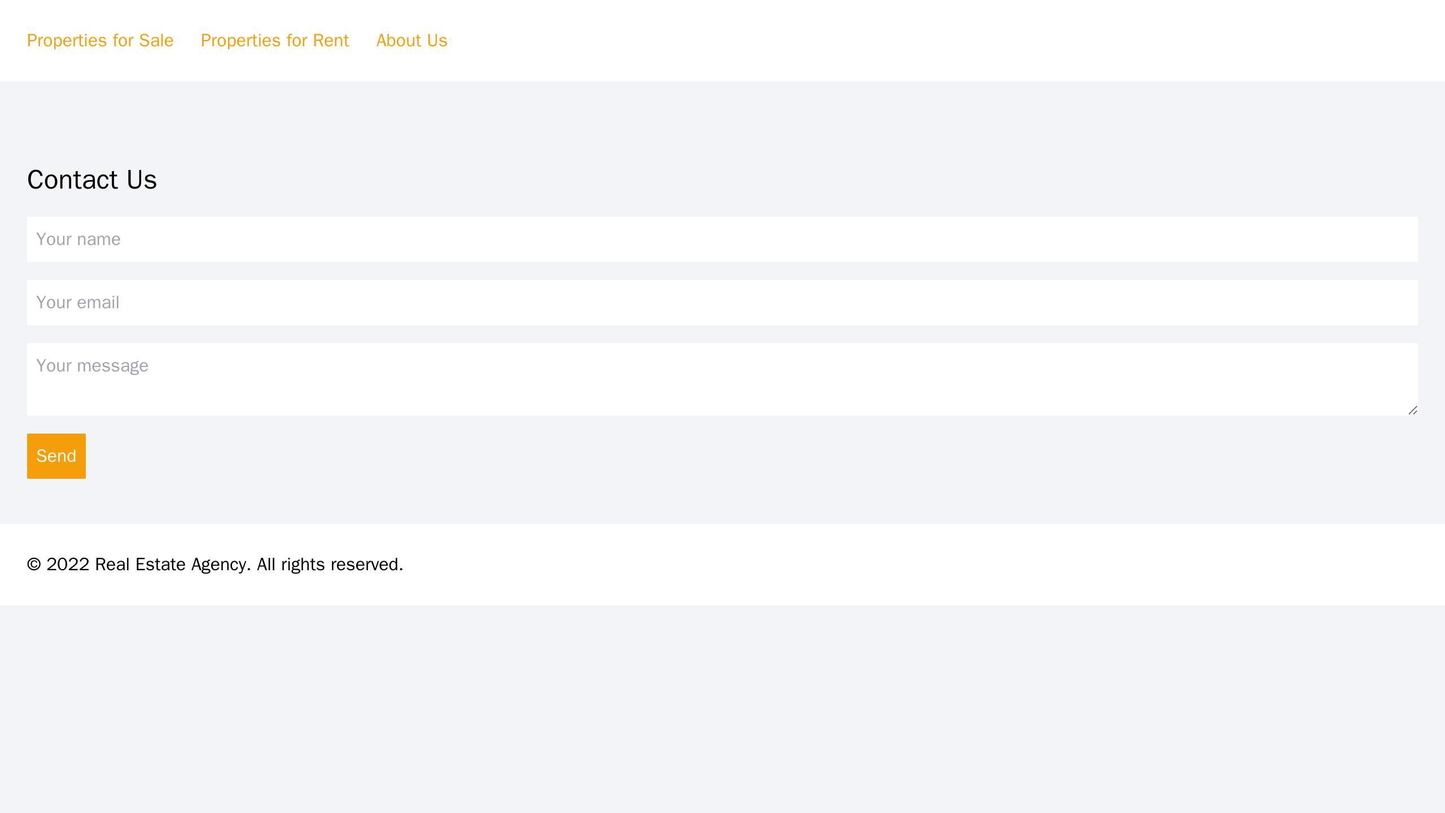The width and height of the screenshot is (1445, 813).
Task: Open the About Us page
Action: (411, 40)
